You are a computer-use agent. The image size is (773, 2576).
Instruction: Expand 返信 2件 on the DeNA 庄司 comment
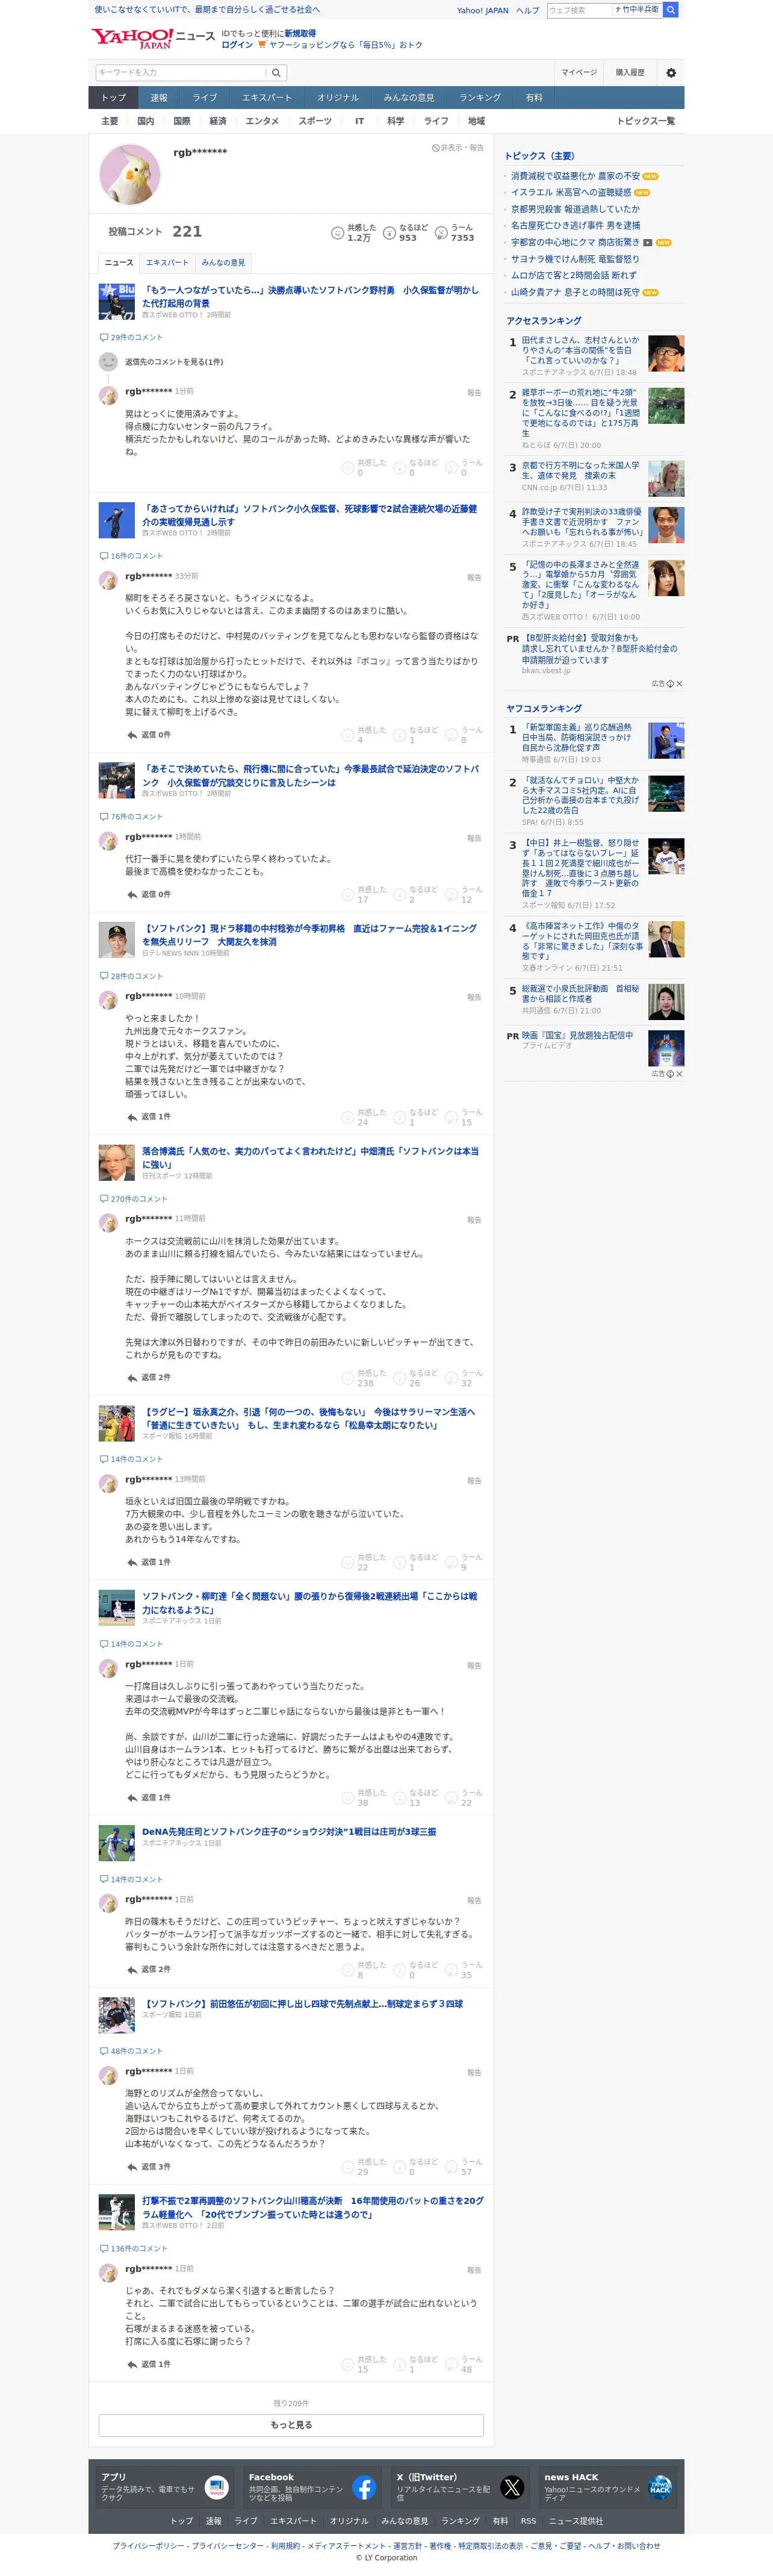pyautogui.click(x=149, y=1969)
